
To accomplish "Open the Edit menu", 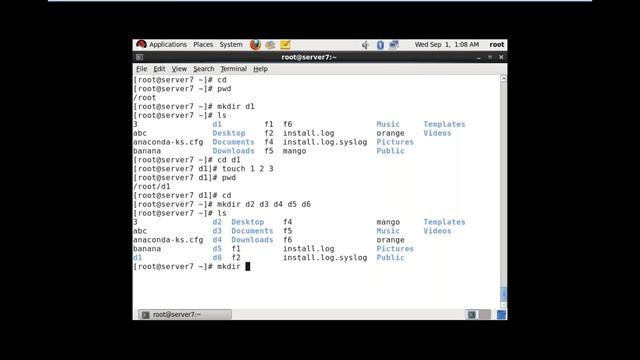I will (159, 69).
